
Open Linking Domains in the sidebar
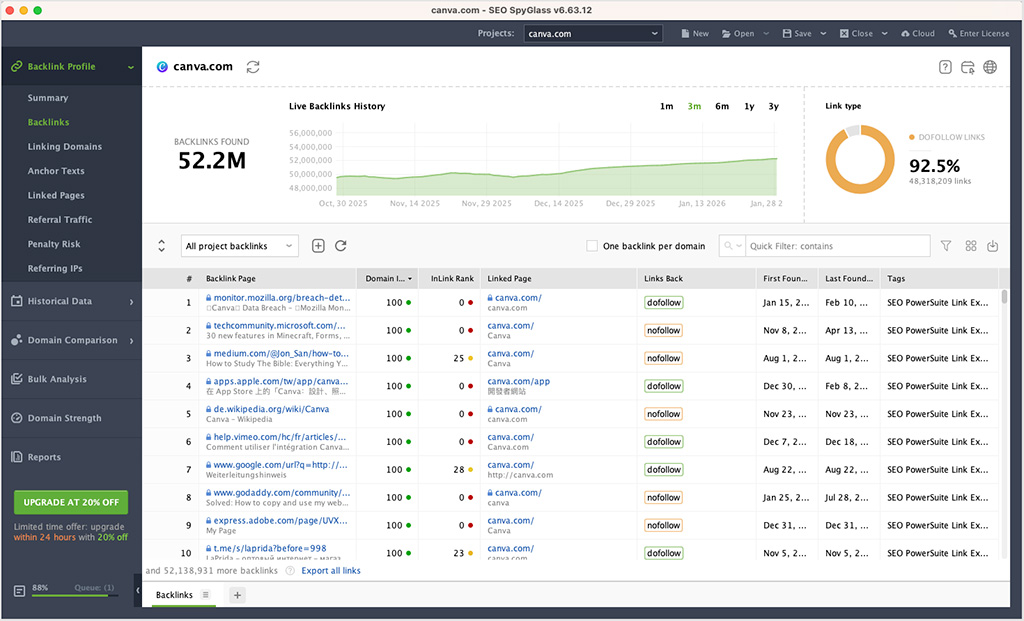point(65,146)
